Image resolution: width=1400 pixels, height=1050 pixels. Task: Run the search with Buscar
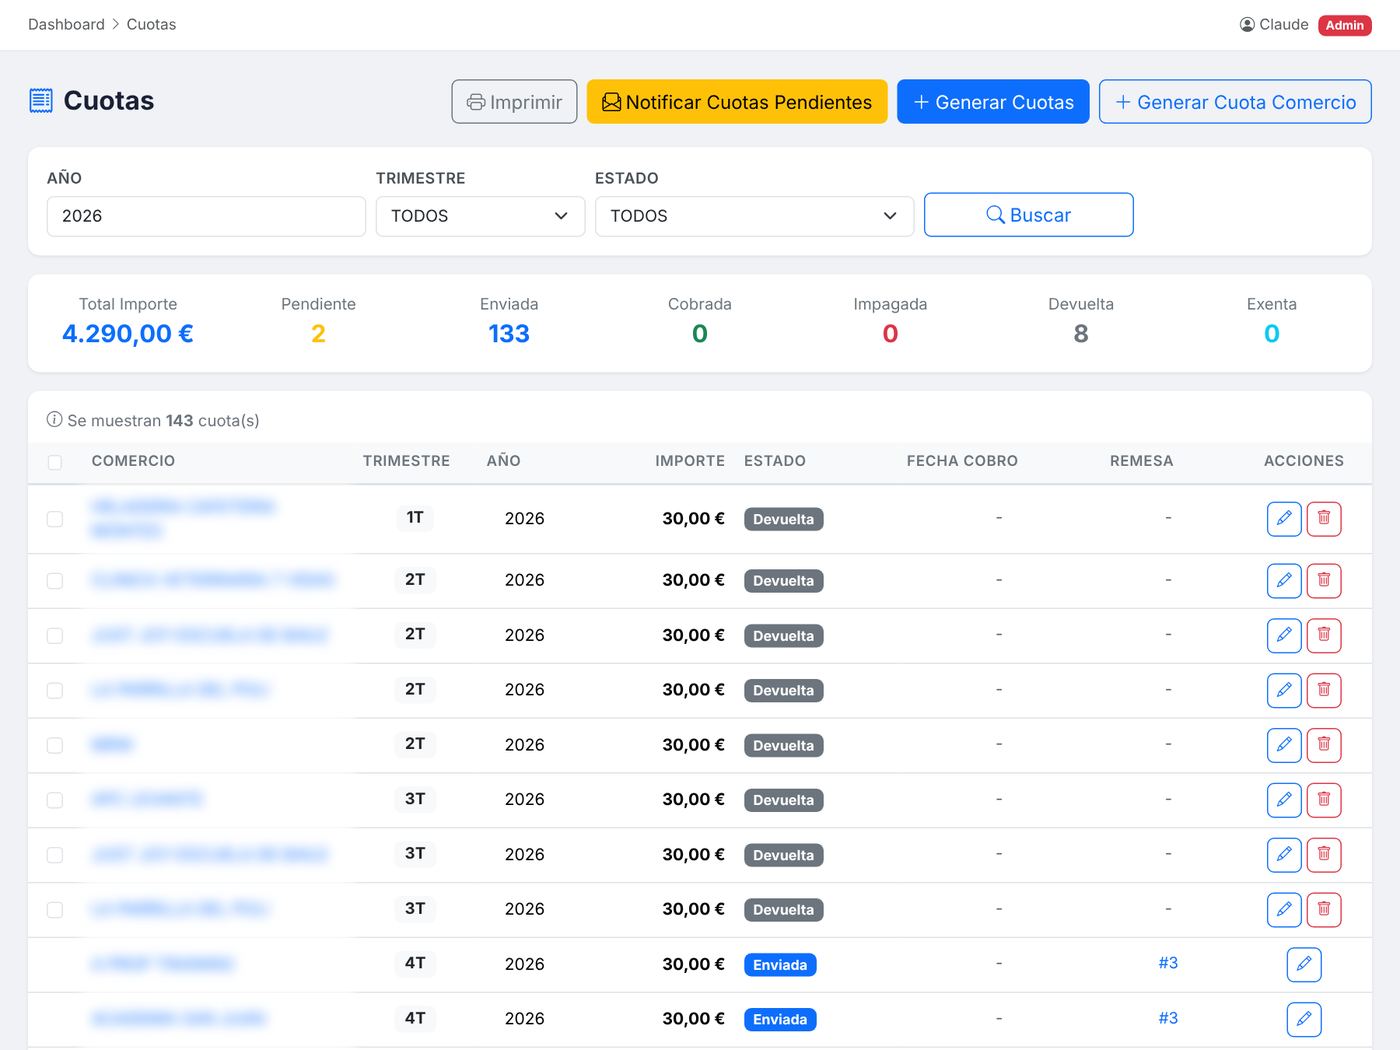click(x=1028, y=215)
